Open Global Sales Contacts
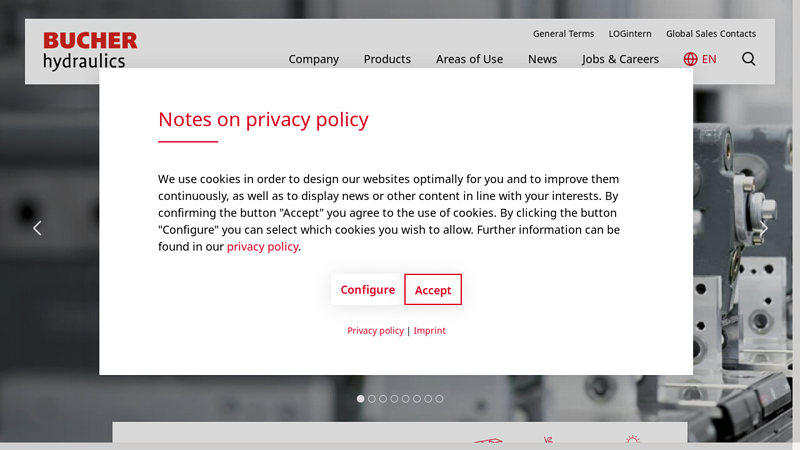 coord(711,34)
